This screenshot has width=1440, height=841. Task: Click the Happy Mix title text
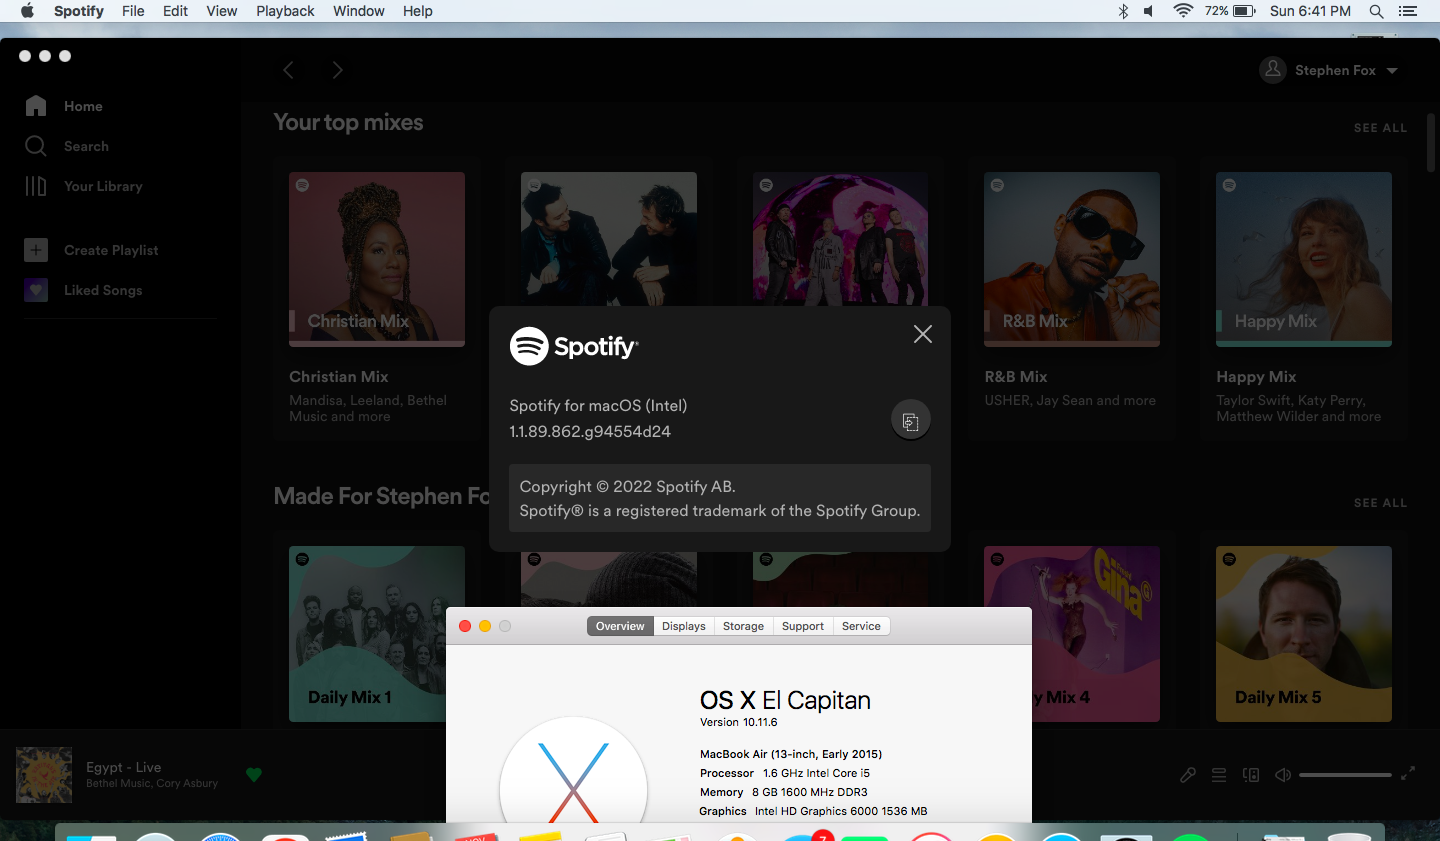[1256, 377]
